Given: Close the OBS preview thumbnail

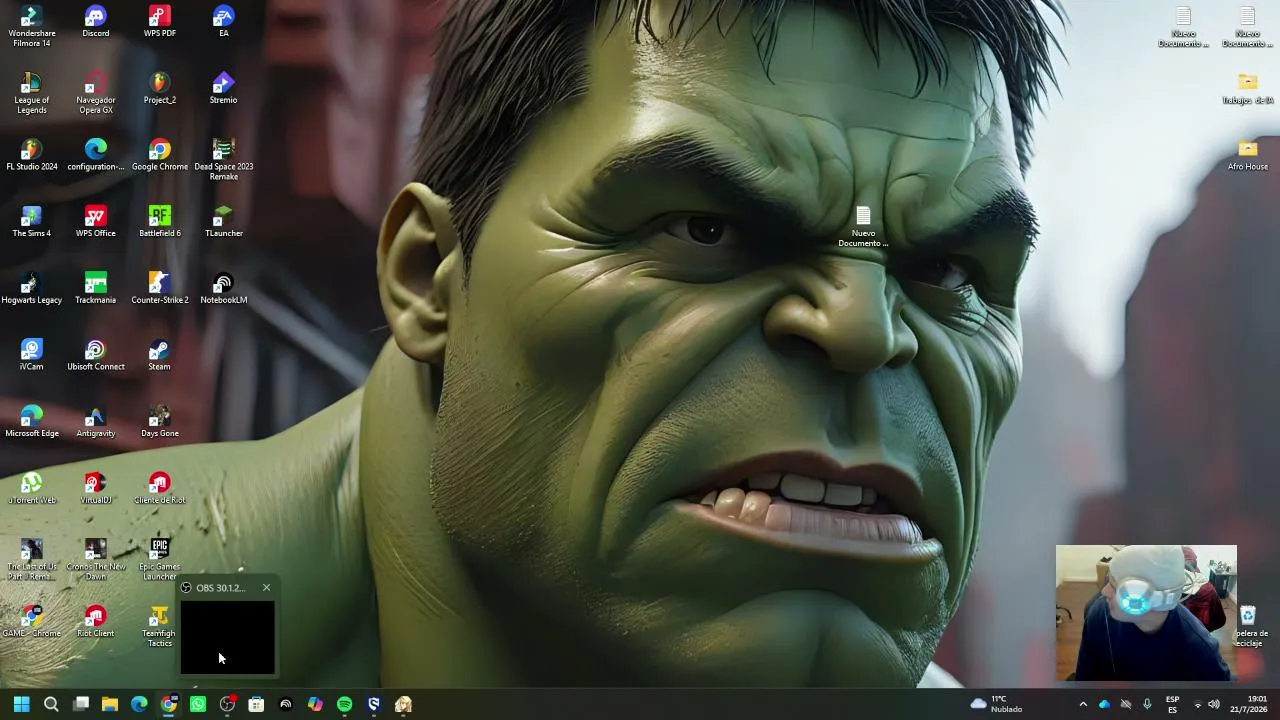Looking at the screenshot, I should pos(266,588).
